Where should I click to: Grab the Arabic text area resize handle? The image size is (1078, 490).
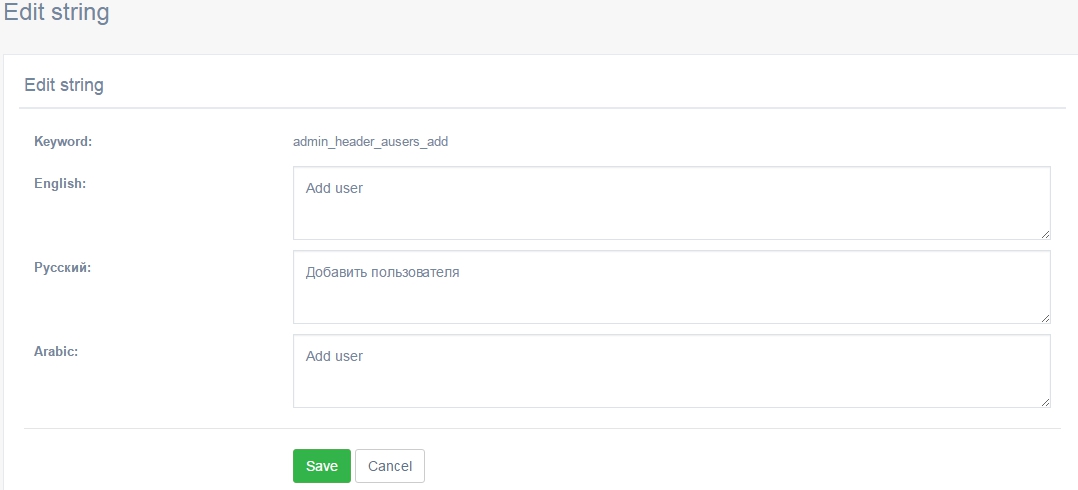(1045, 403)
